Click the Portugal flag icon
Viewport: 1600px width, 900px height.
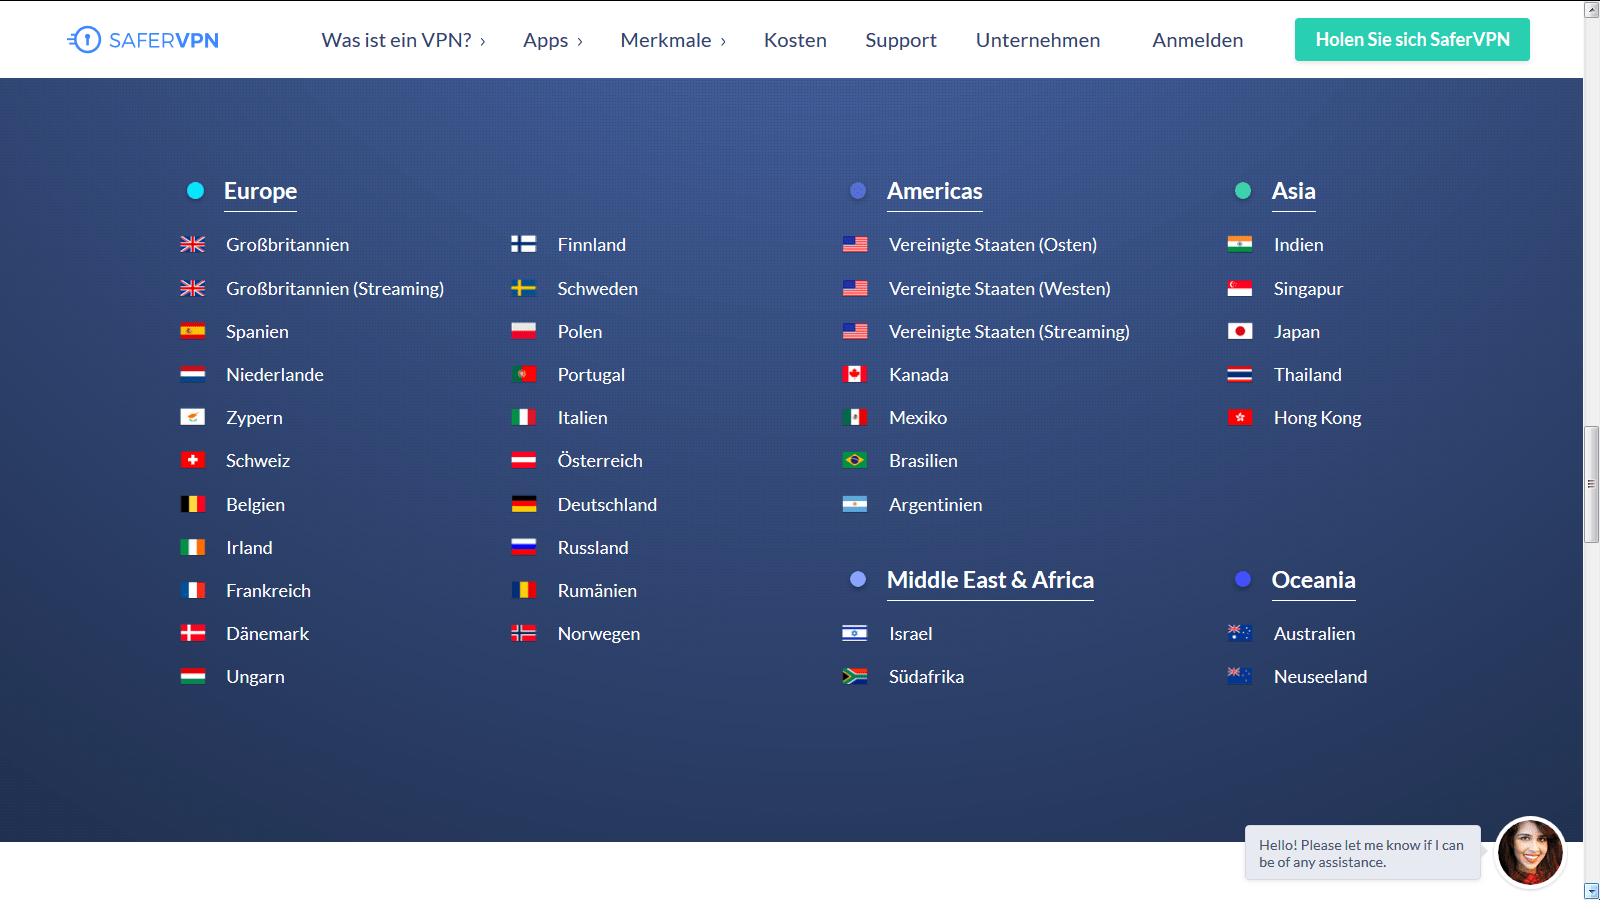(523, 374)
